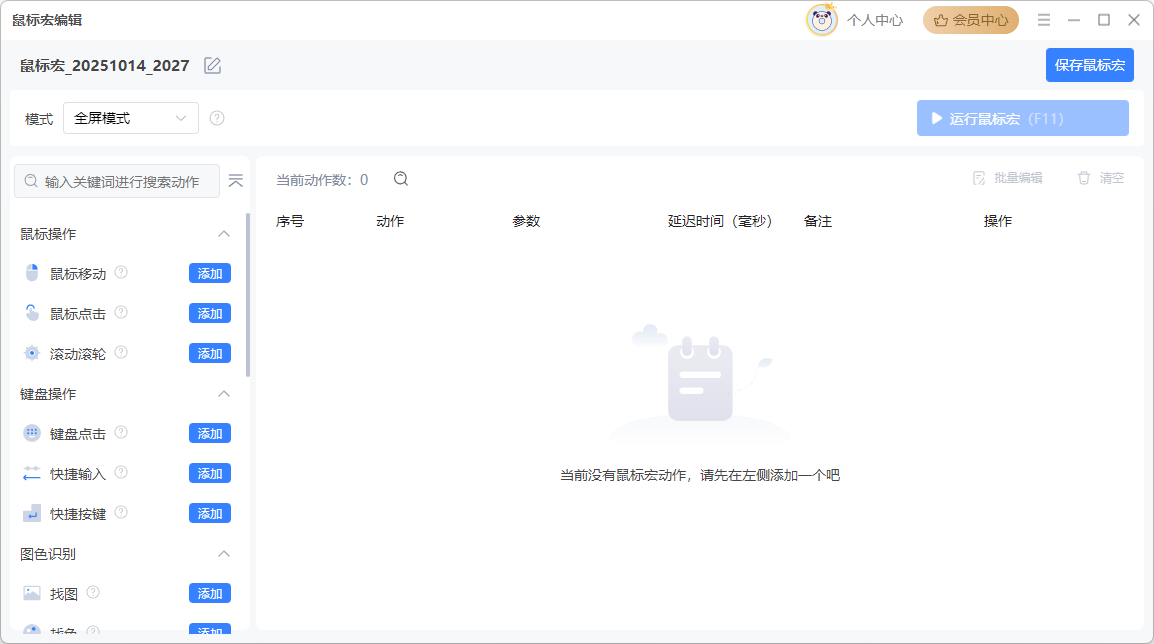Open the 会员中心 membership center
The image size is (1154, 644).
pos(970,20)
